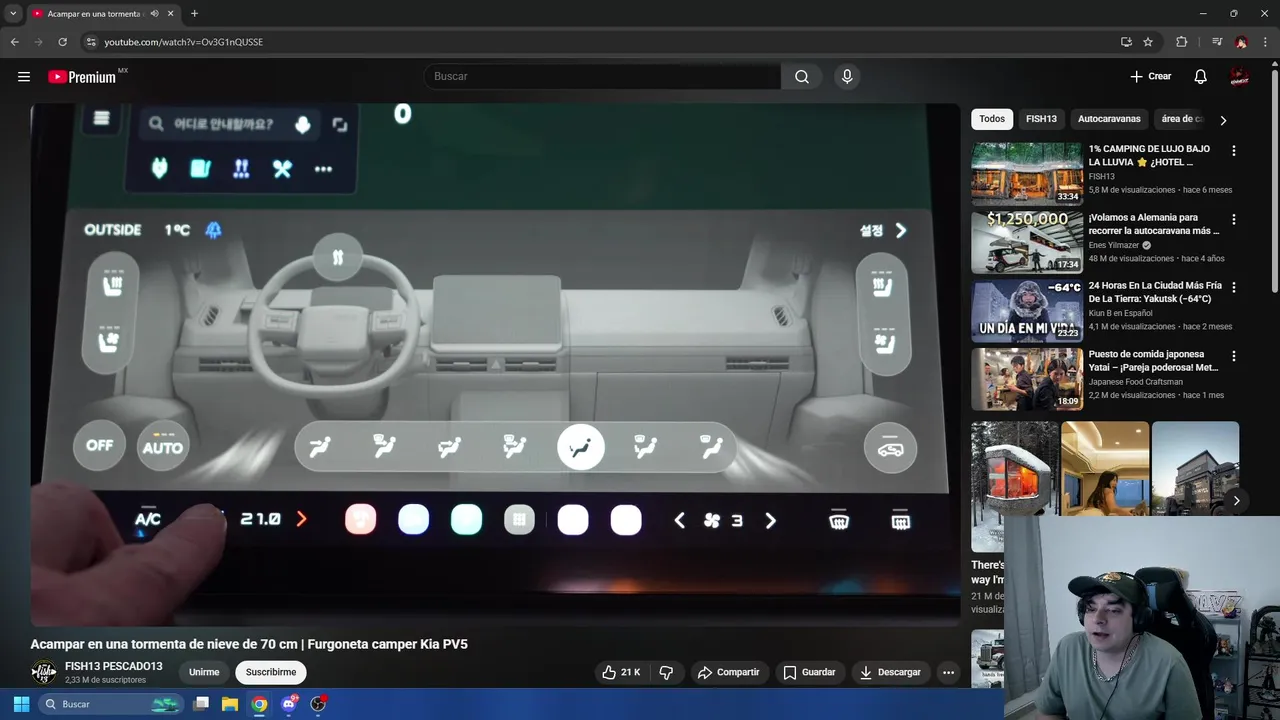Close the current browser tab
This screenshot has width=1280, height=720.
171,14
